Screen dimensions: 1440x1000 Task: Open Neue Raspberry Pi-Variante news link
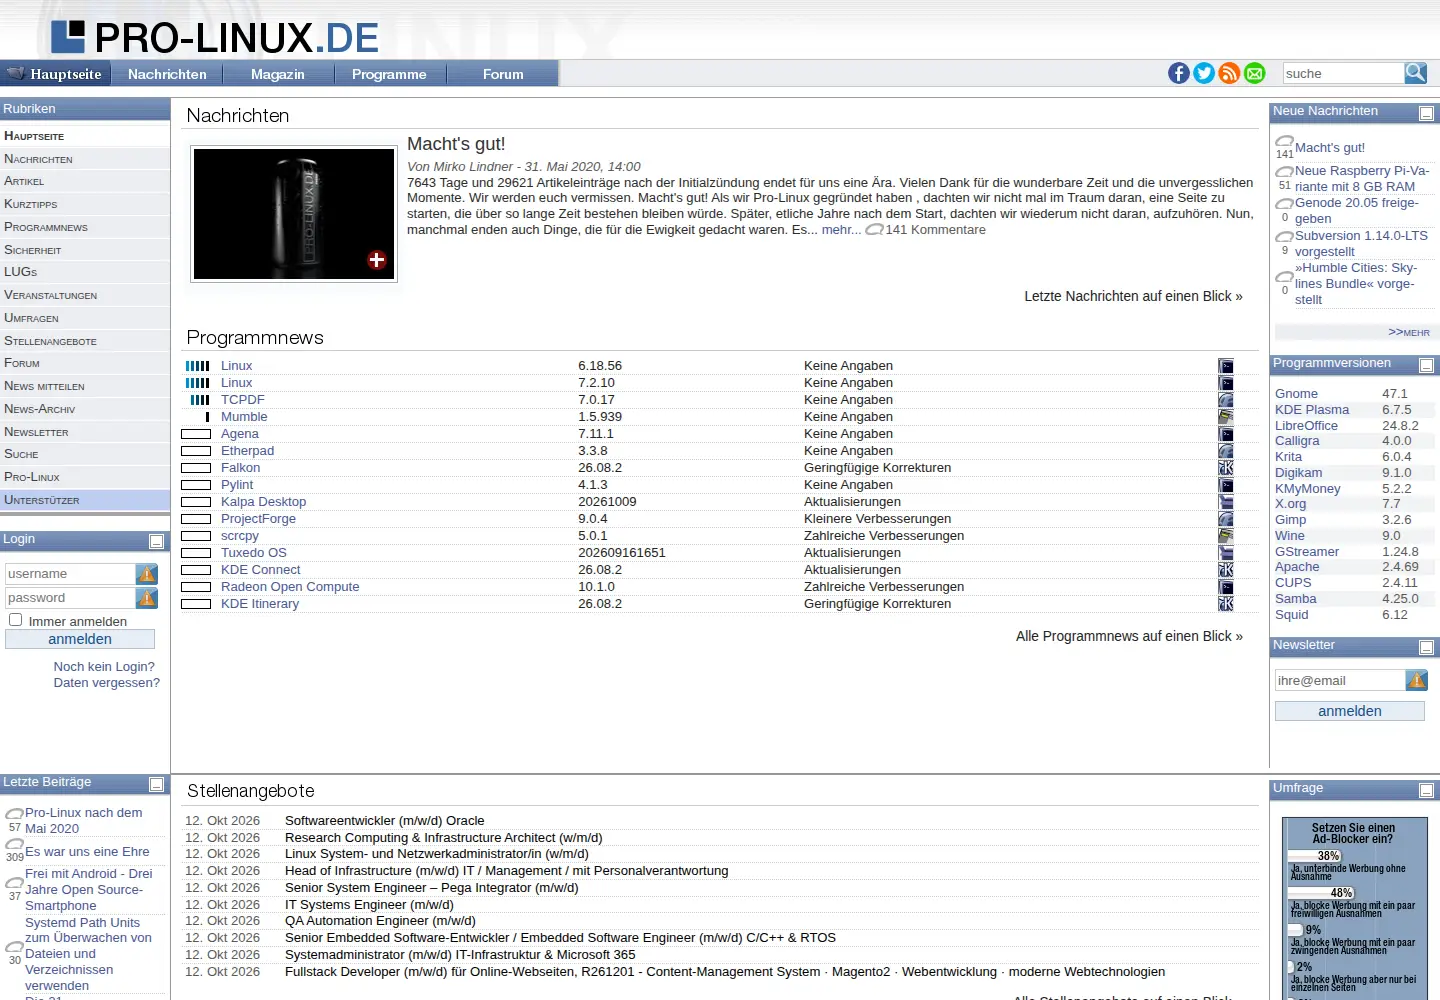click(1362, 179)
